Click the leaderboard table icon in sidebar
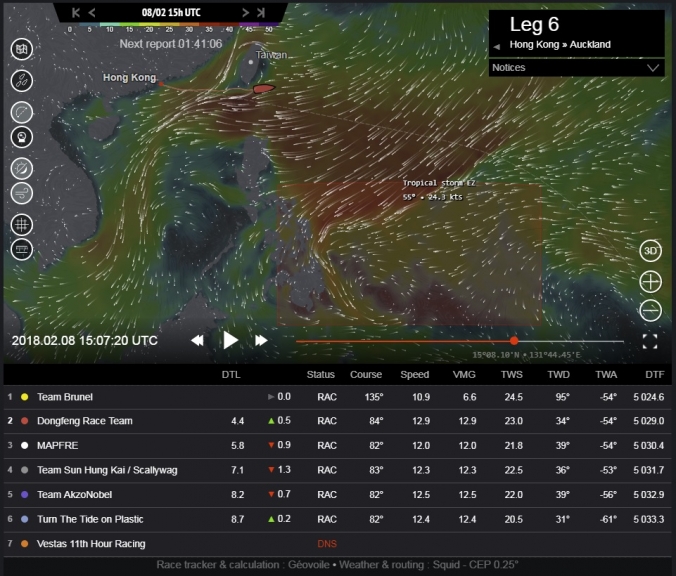 [x=22, y=250]
